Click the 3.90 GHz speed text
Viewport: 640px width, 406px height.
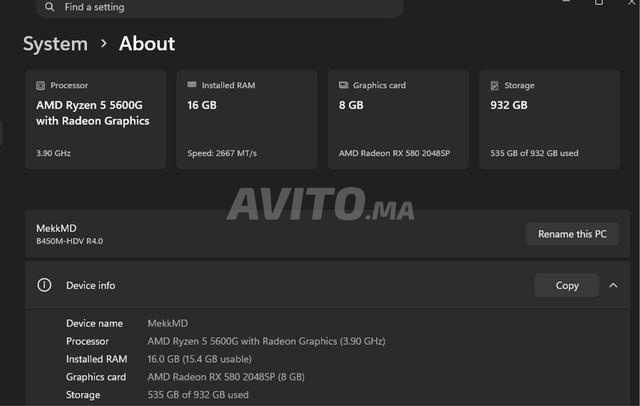53,153
